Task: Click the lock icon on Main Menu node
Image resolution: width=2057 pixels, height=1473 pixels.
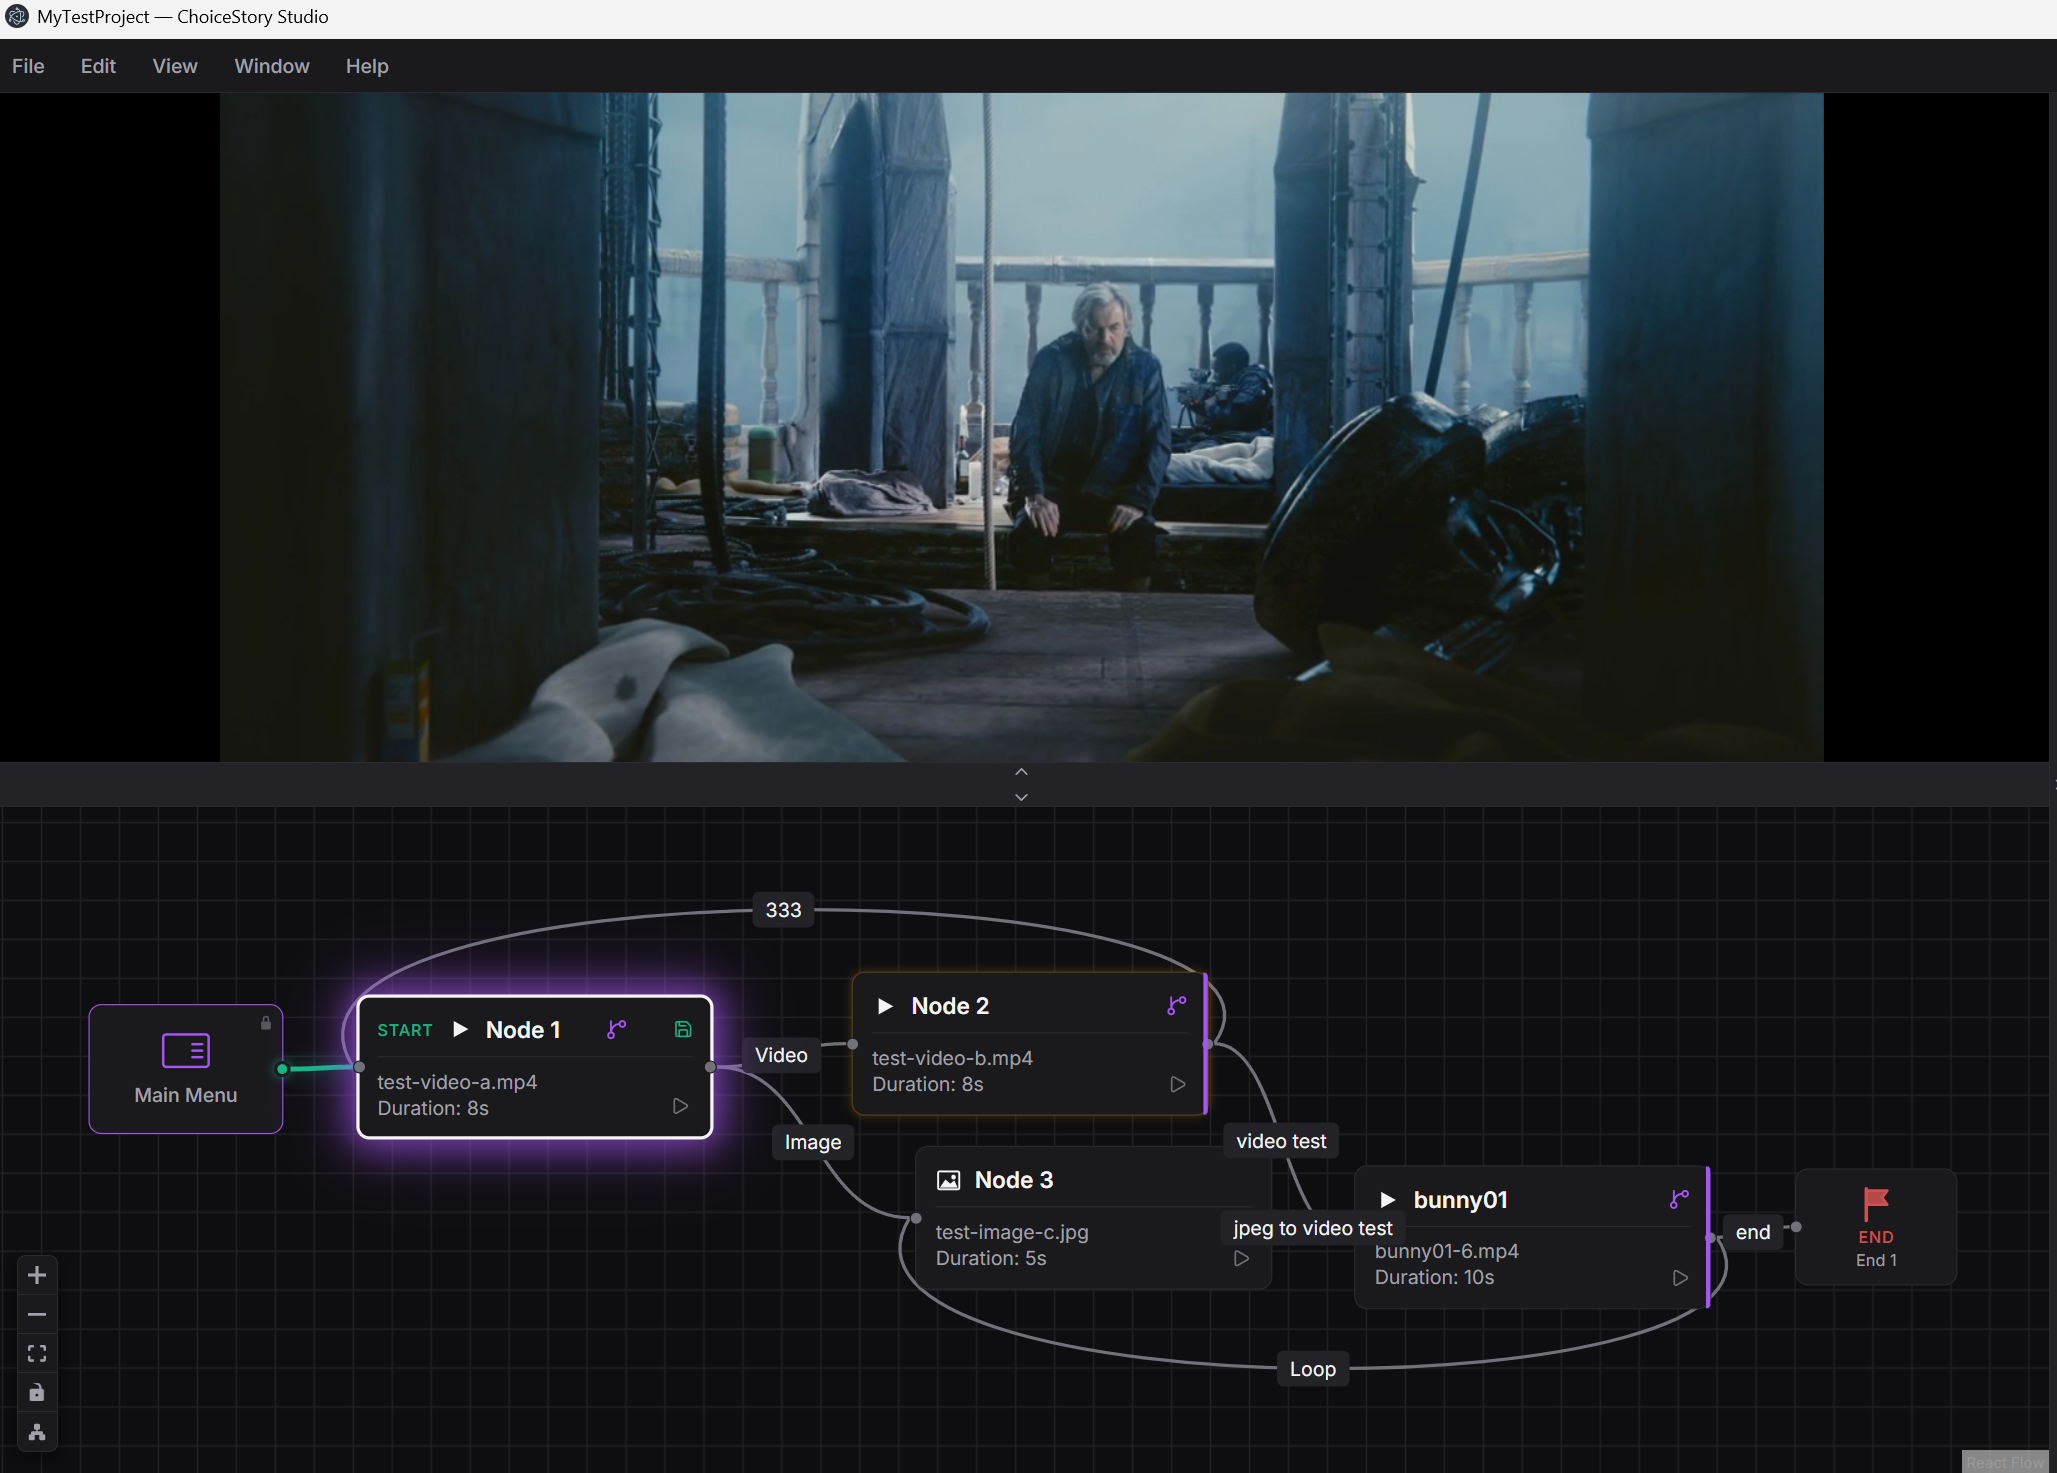Action: 266,1023
